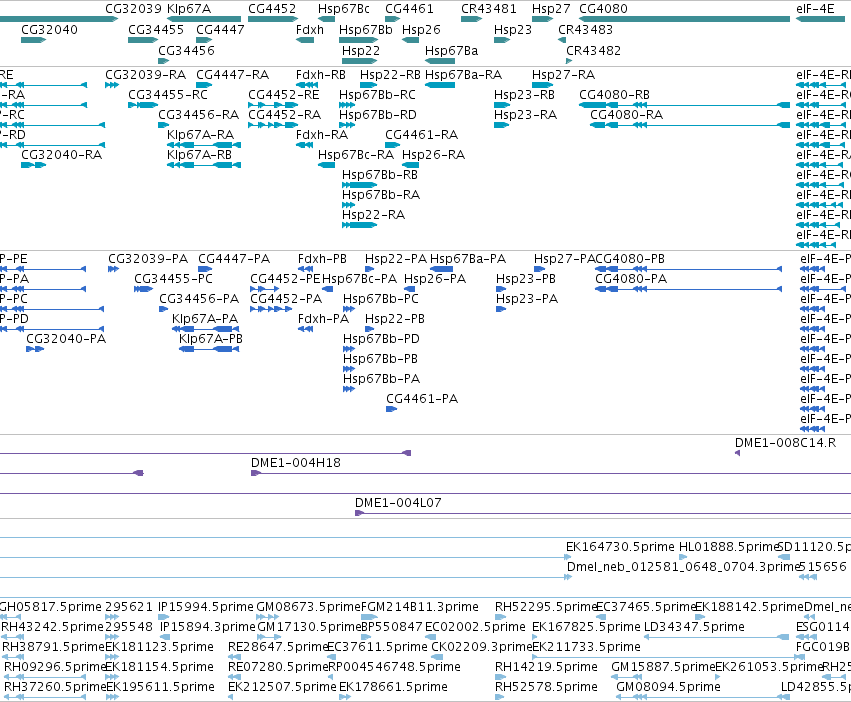Click the DME1-004H18 BAC label

point(295,463)
